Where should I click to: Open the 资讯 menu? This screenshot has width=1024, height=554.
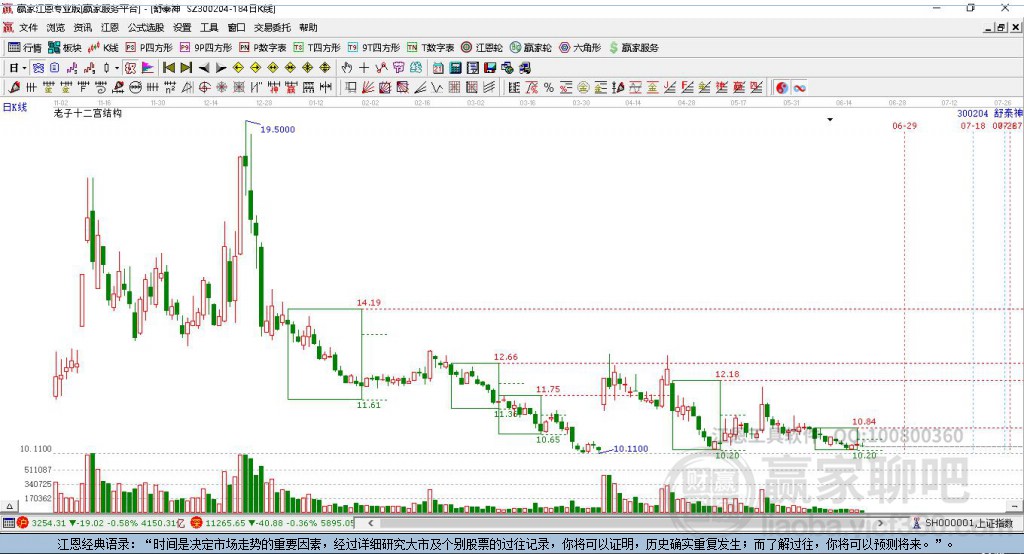[82, 27]
